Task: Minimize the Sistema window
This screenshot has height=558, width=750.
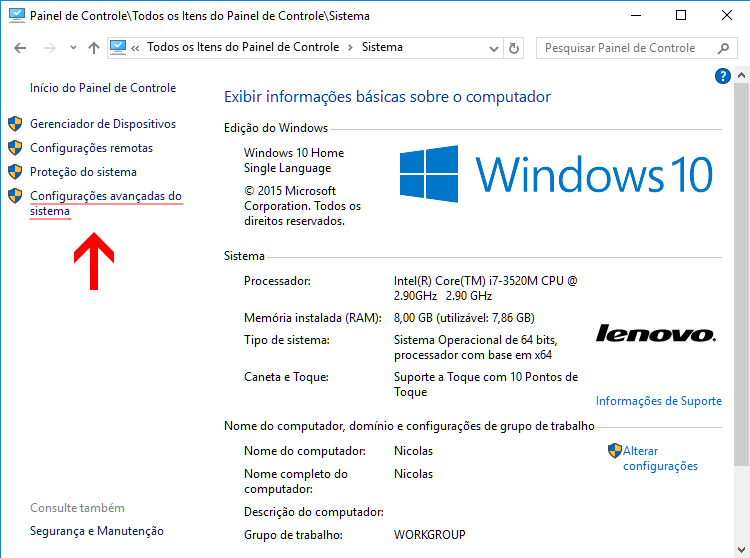Action: click(x=636, y=15)
